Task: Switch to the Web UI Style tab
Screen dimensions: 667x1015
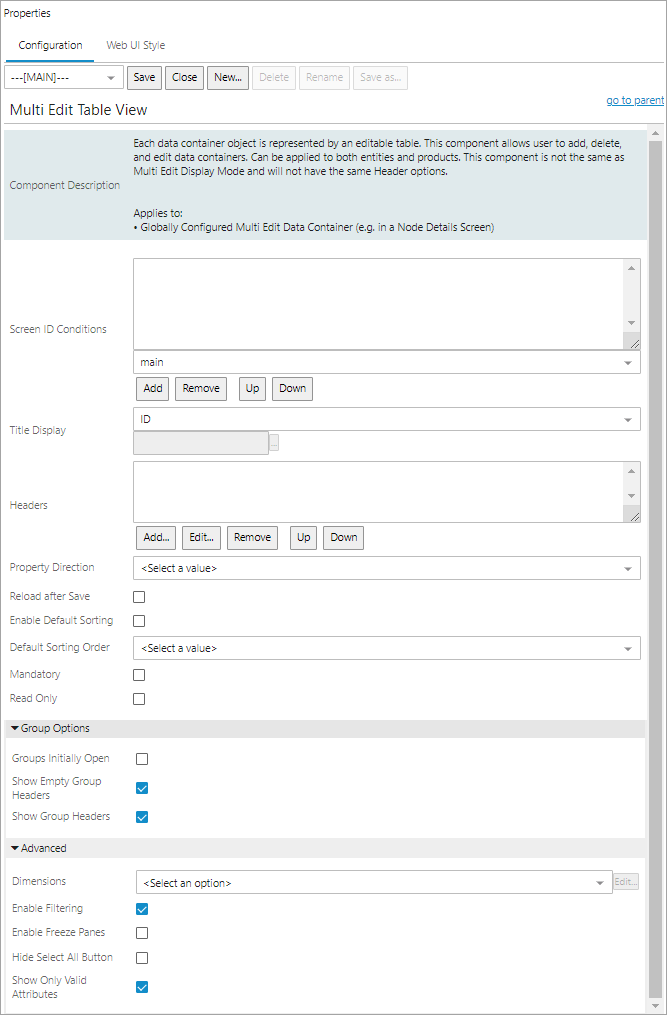Action: pyautogui.click(x=135, y=45)
